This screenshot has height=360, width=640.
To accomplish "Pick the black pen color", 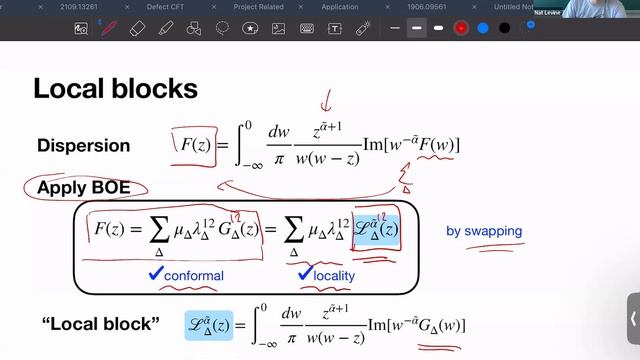I will click(504, 28).
